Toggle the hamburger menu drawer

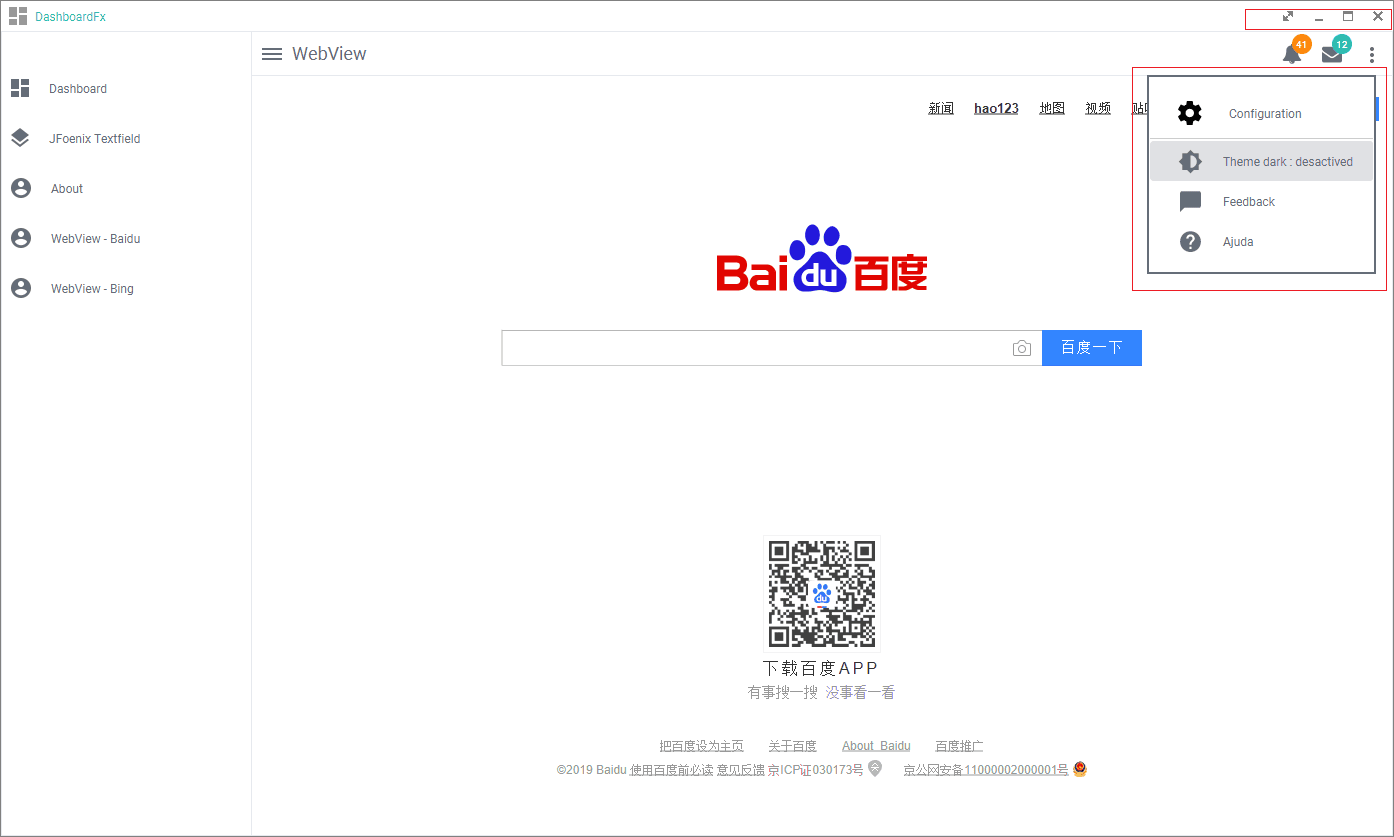click(272, 54)
